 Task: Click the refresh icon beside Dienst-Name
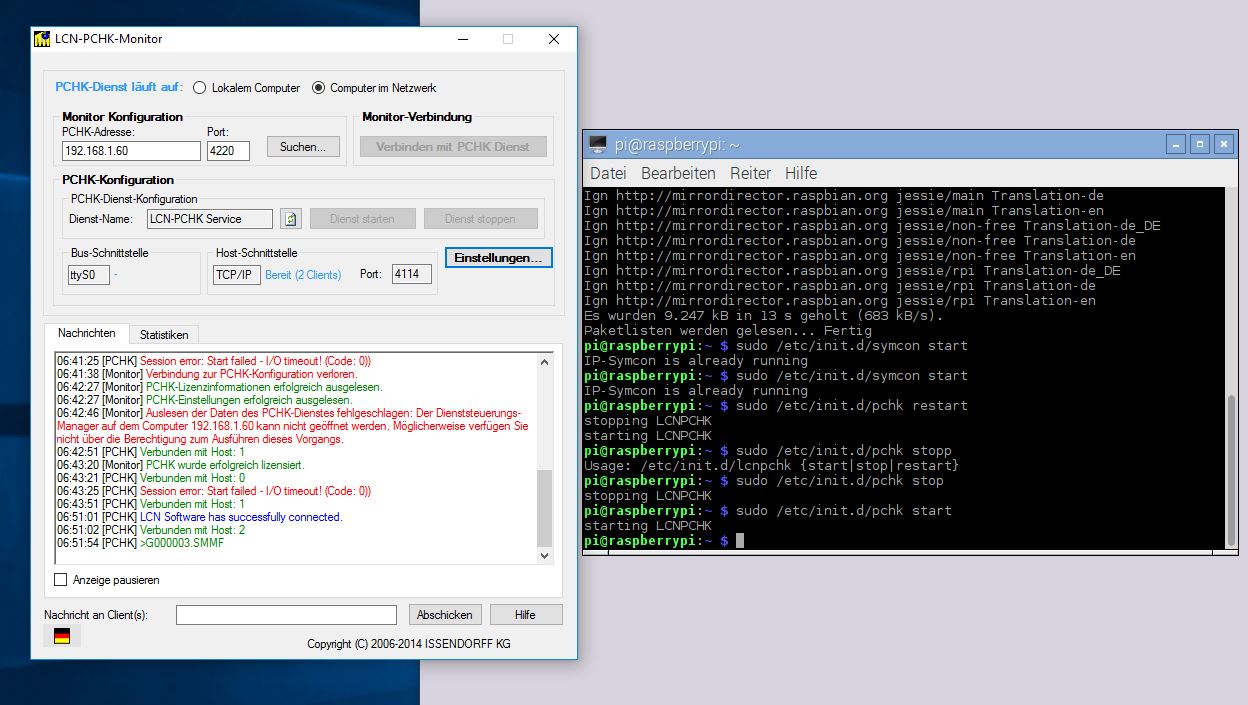[290, 219]
